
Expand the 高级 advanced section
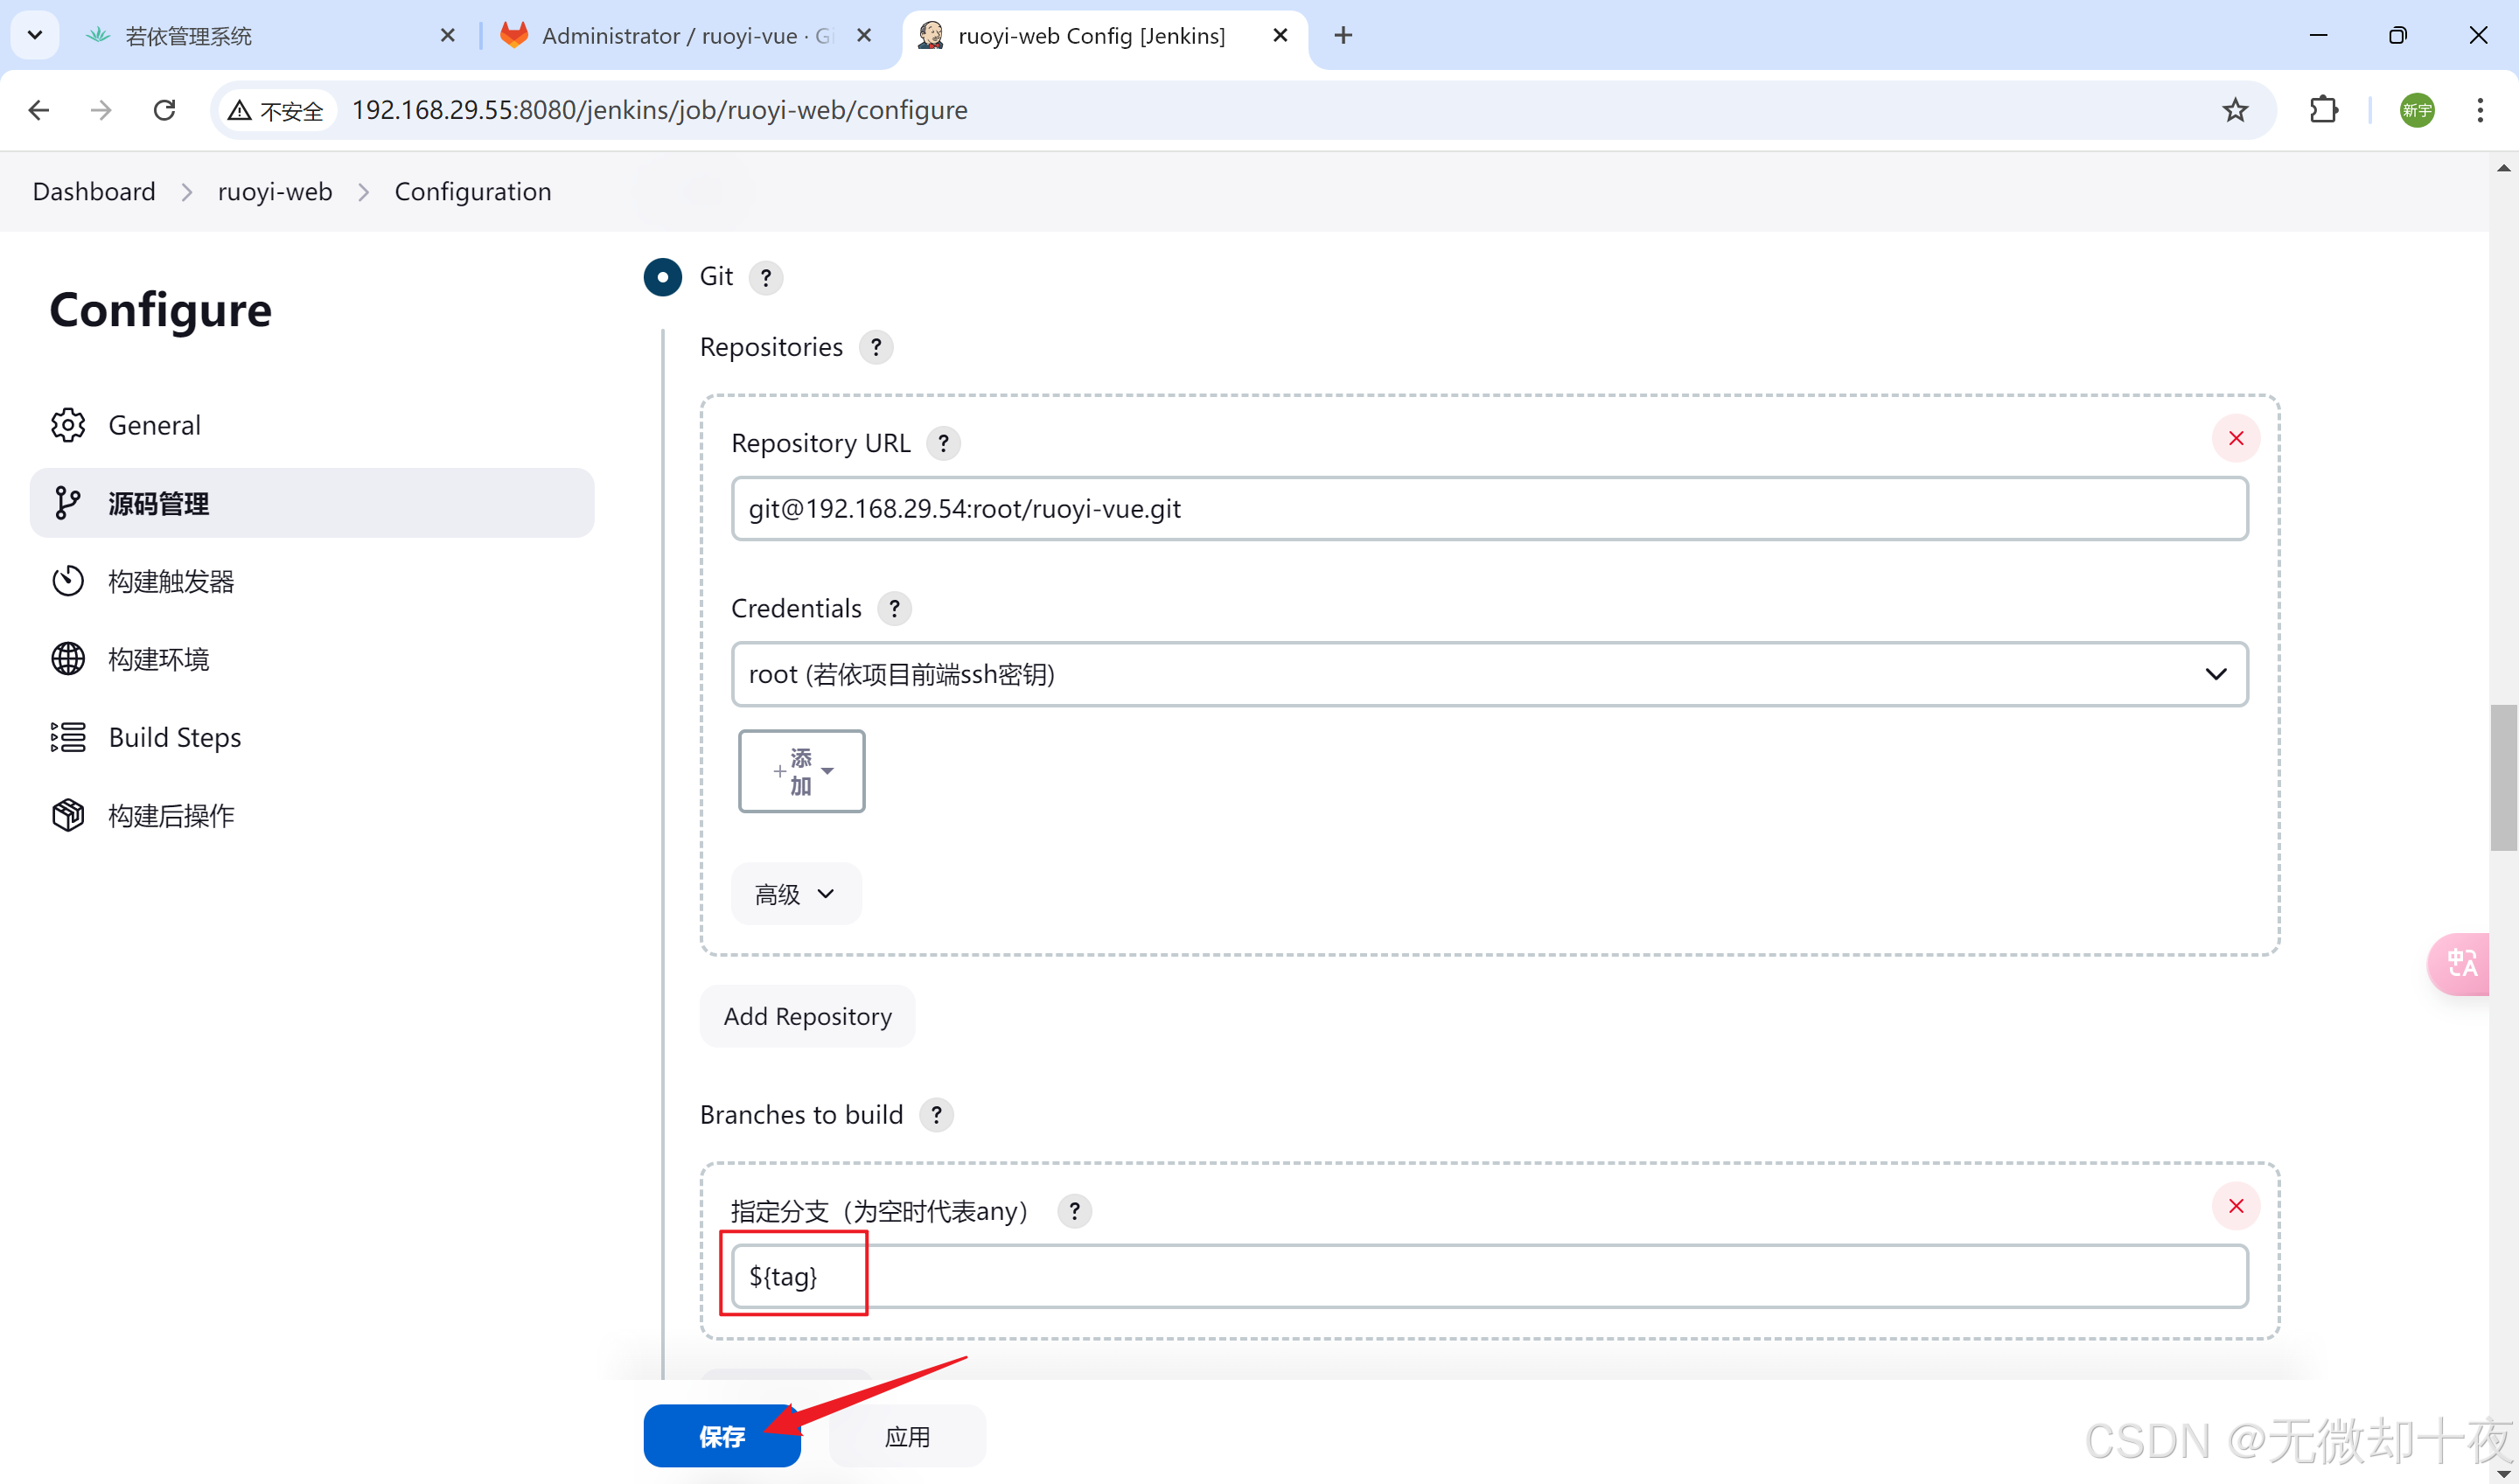[795, 894]
